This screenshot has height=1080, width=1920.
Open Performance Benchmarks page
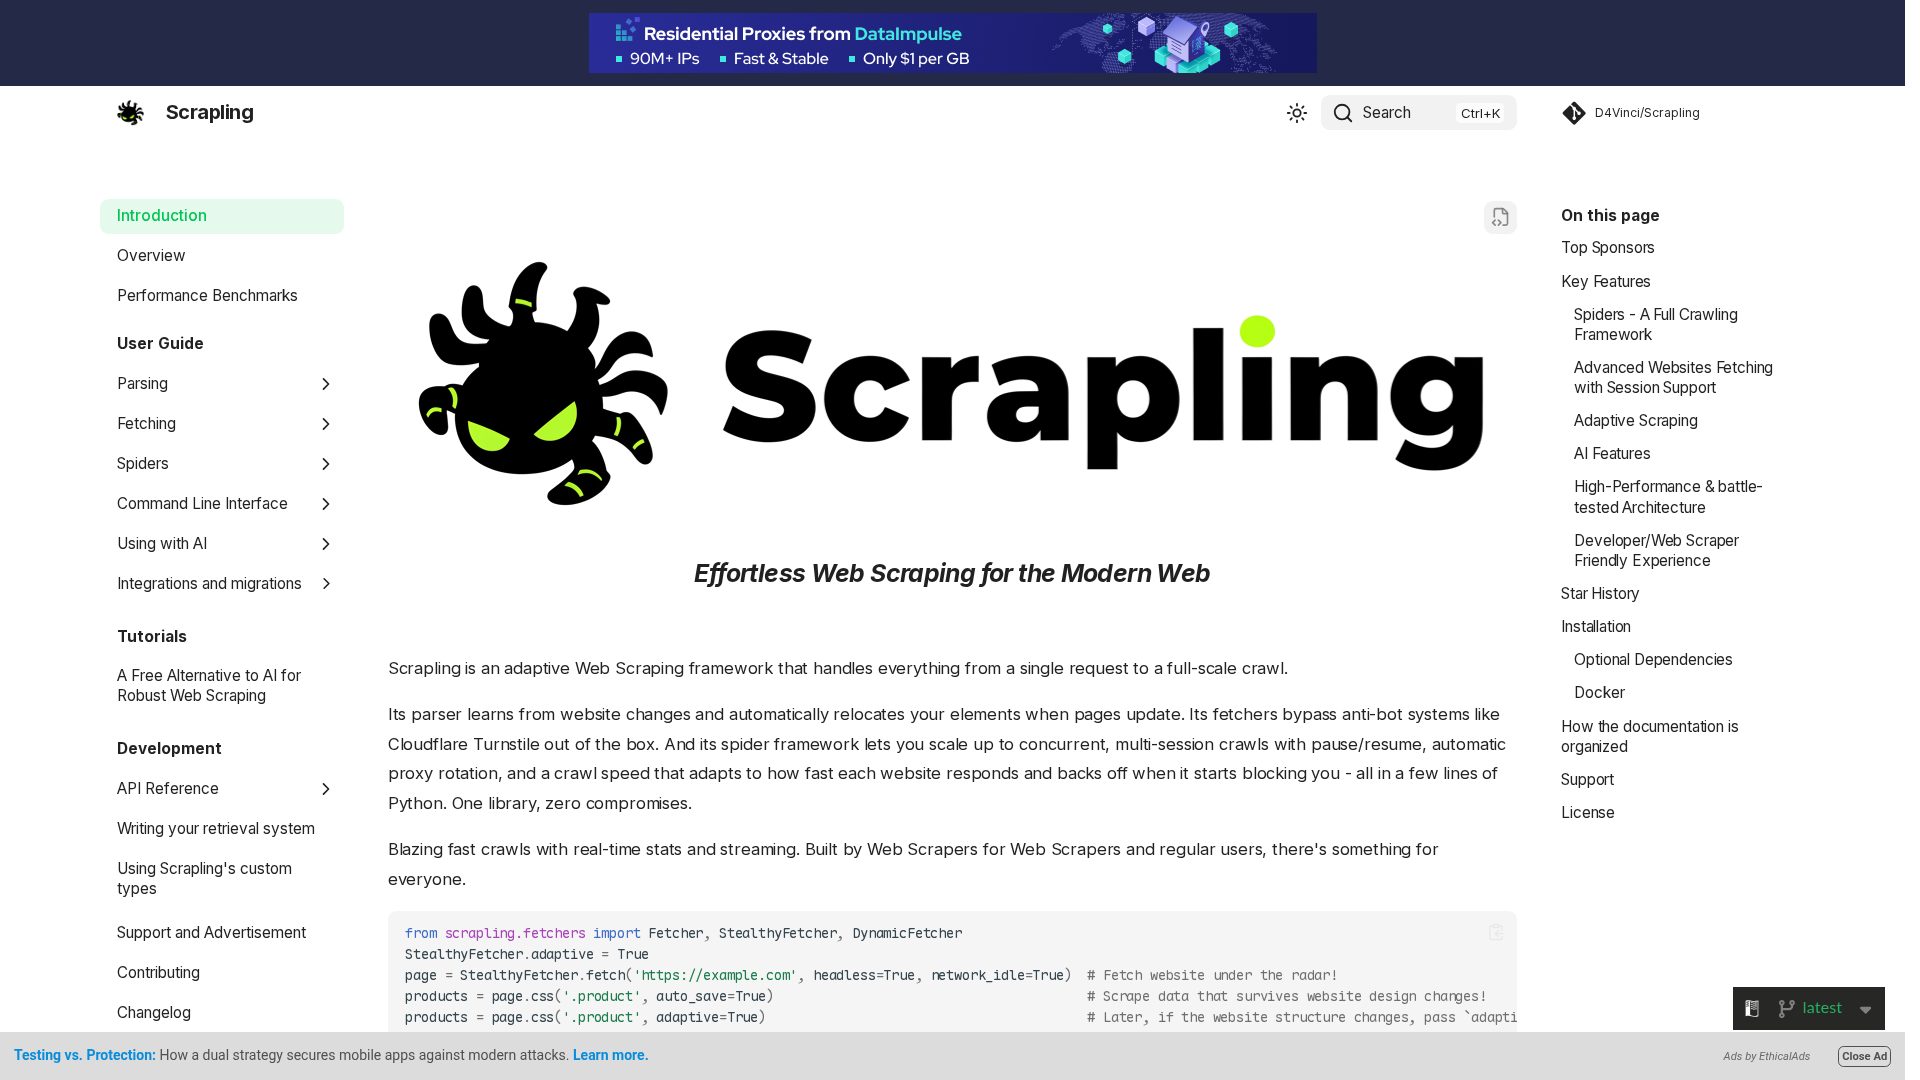pos(209,298)
